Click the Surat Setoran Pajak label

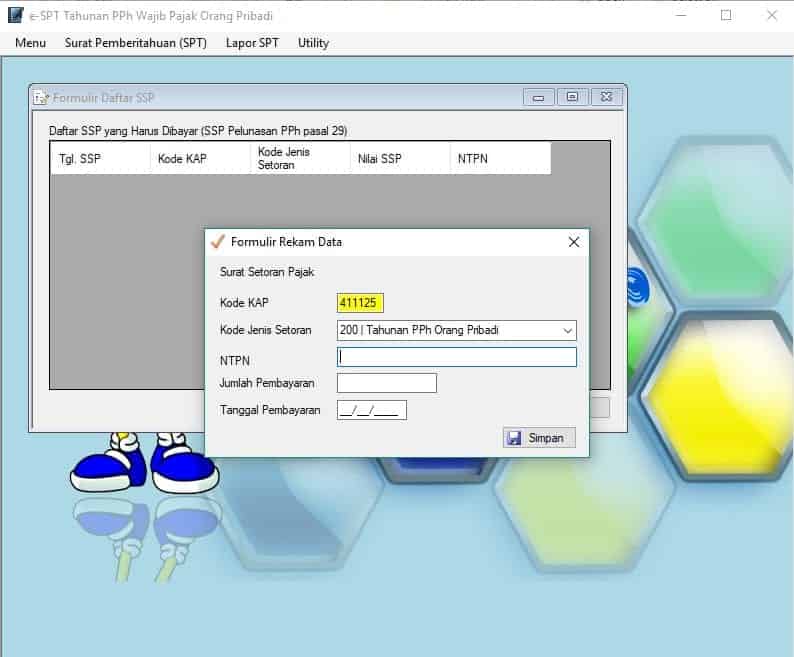(x=267, y=273)
